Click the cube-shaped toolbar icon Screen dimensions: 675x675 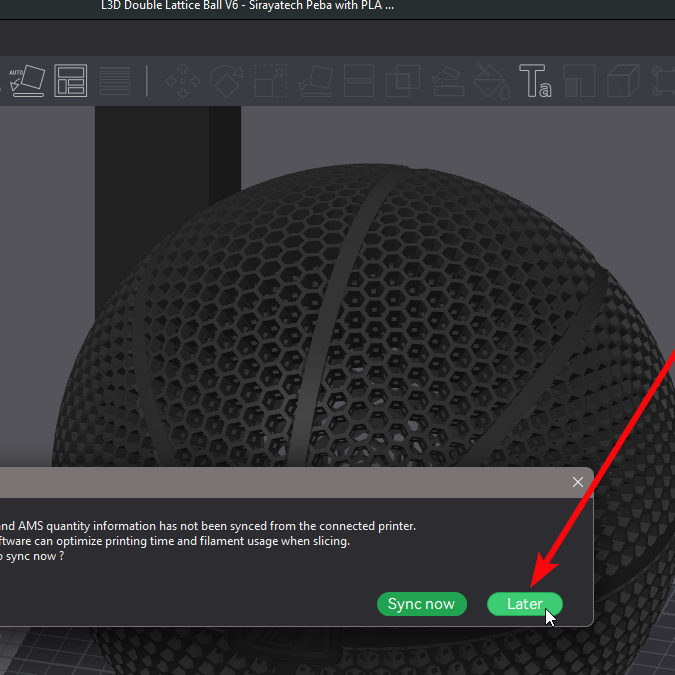pyautogui.click(x=623, y=81)
